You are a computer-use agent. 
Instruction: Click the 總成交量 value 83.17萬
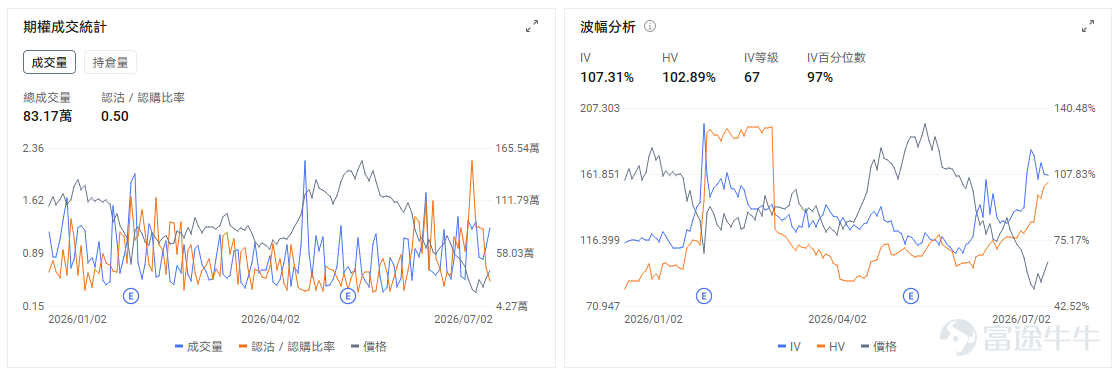(x=47, y=116)
